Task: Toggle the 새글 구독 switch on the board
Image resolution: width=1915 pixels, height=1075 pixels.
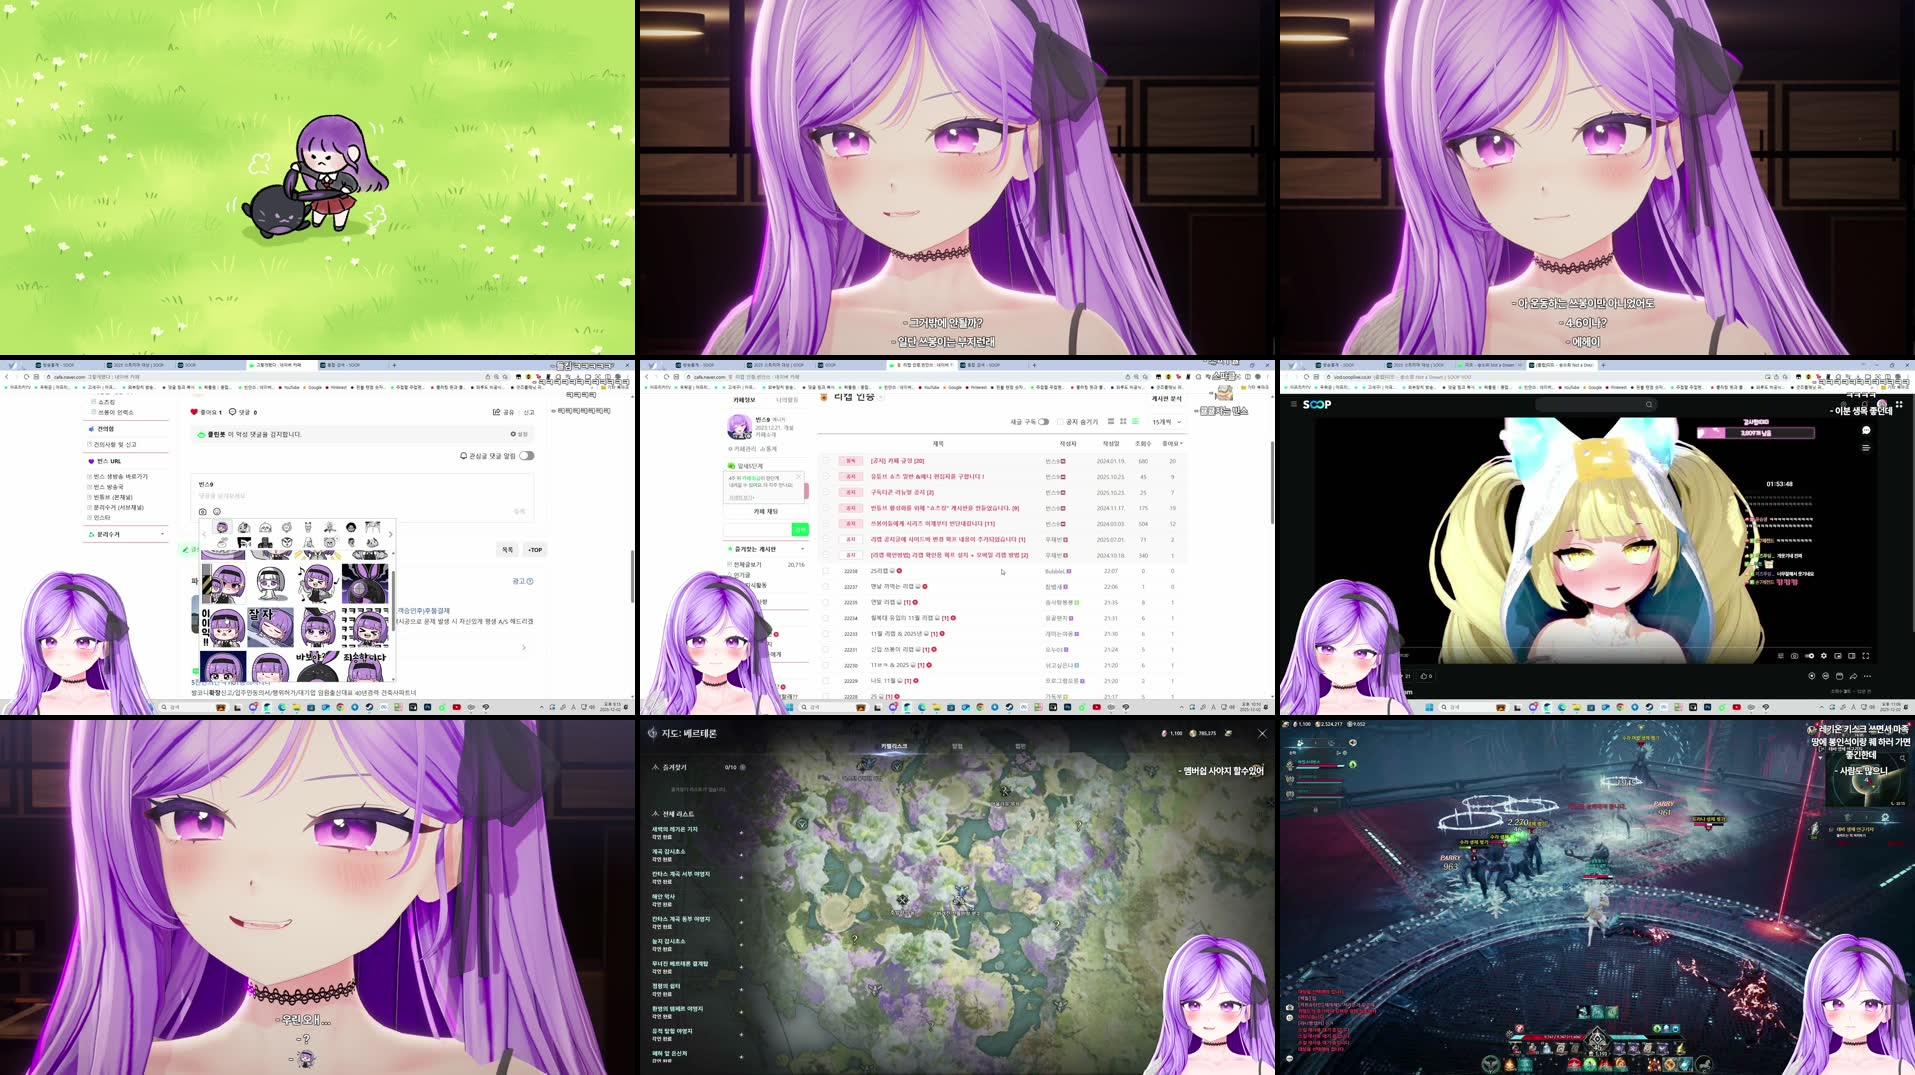Action: pos(1043,422)
